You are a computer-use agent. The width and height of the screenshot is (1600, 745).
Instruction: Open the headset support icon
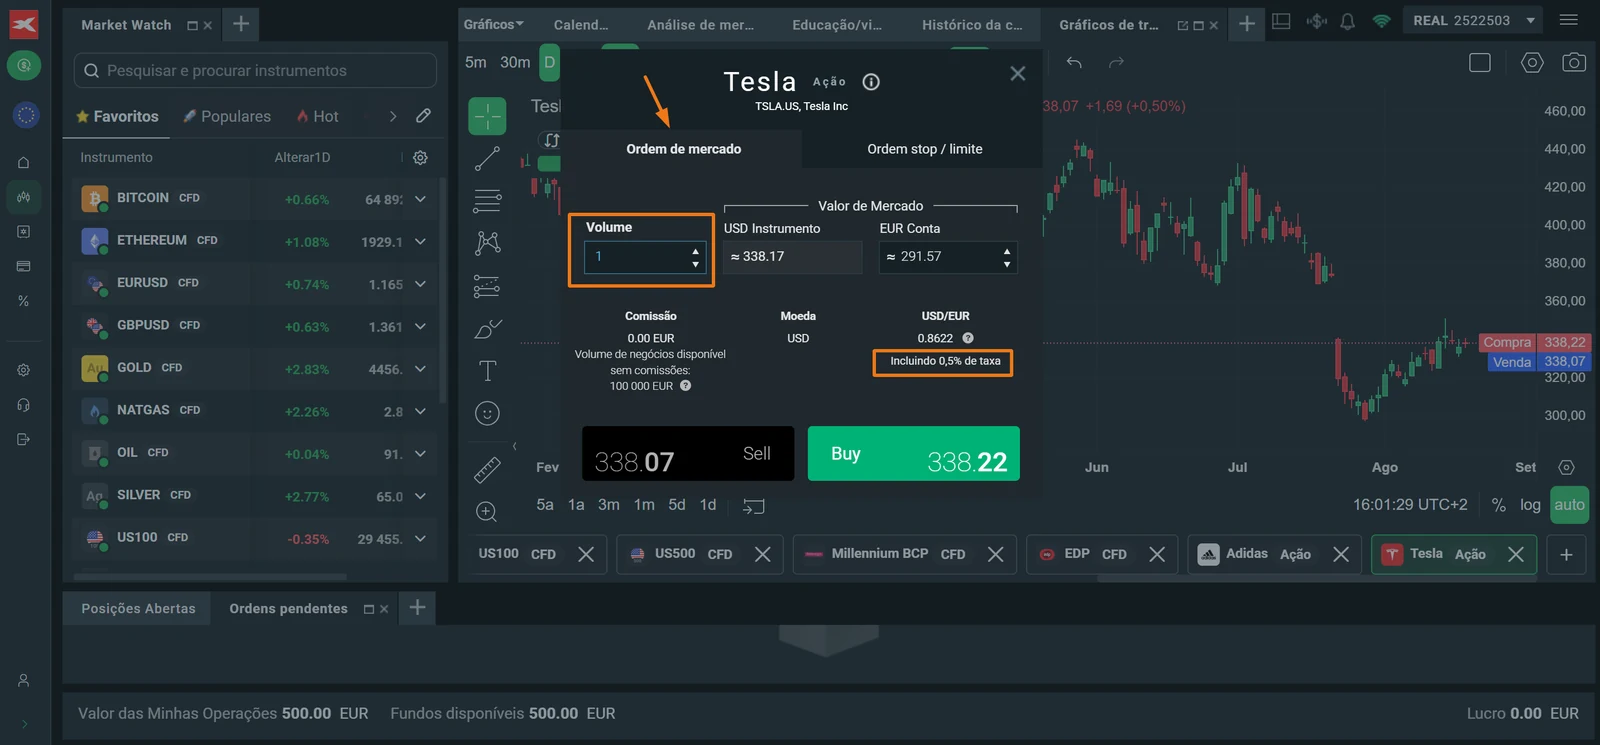click(x=24, y=405)
